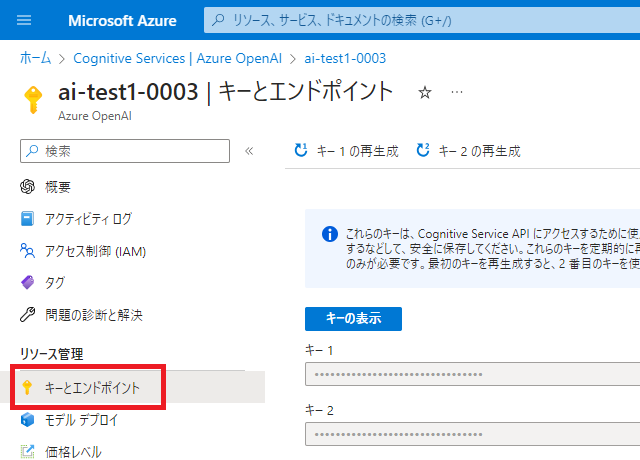Click the blue cube deploy icon
The height and width of the screenshot is (460, 640).
(27, 419)
